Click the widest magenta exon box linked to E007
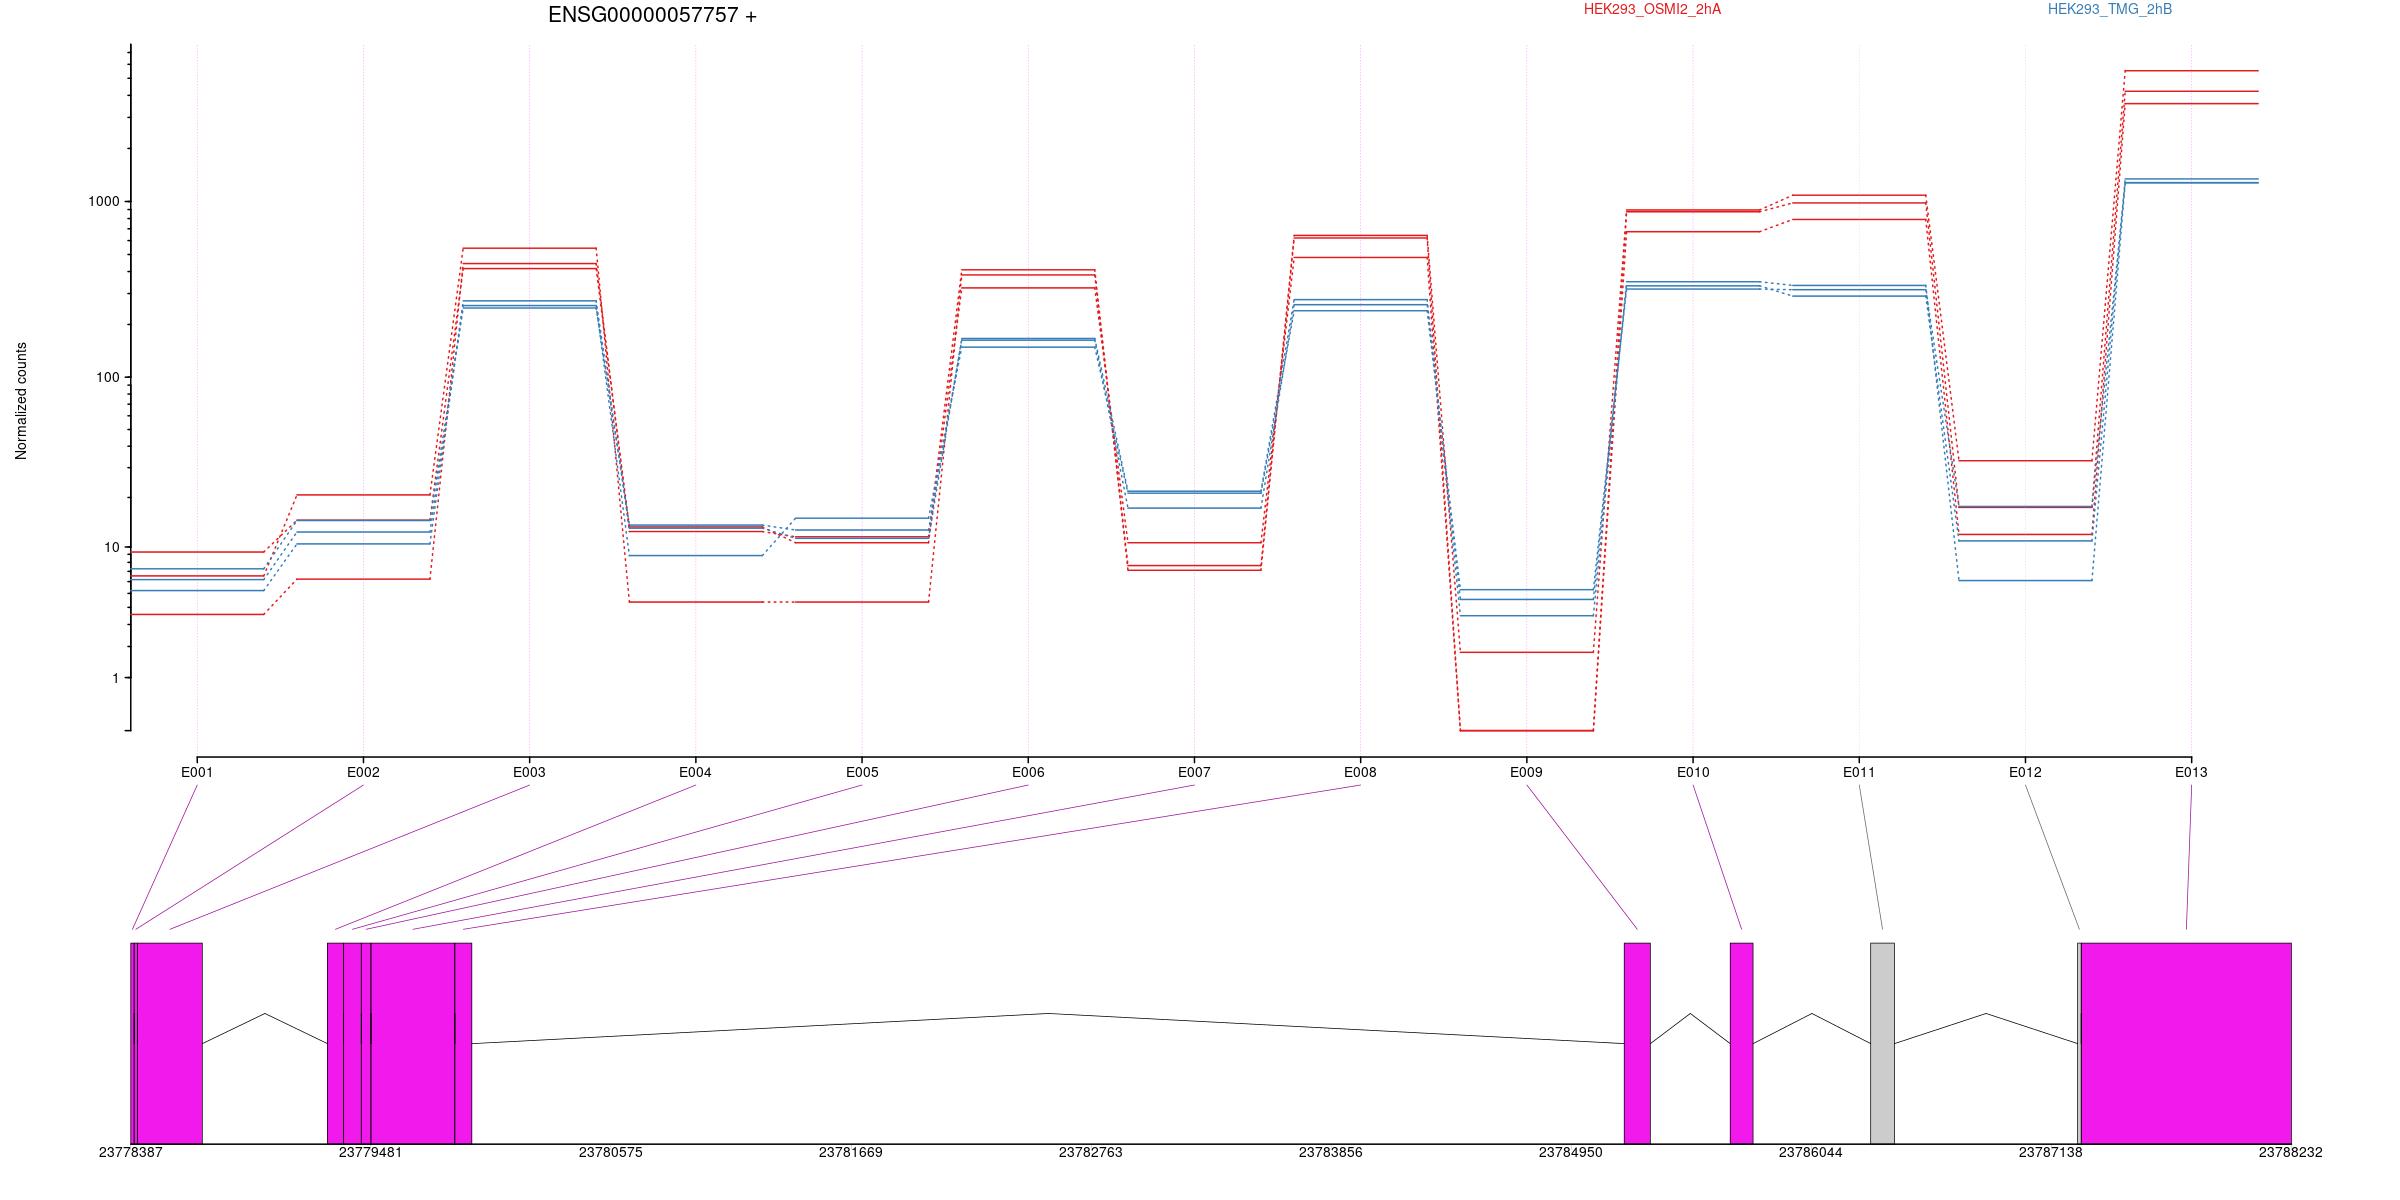Viewport: 2400px width, 1200px height. (413, 1043)
